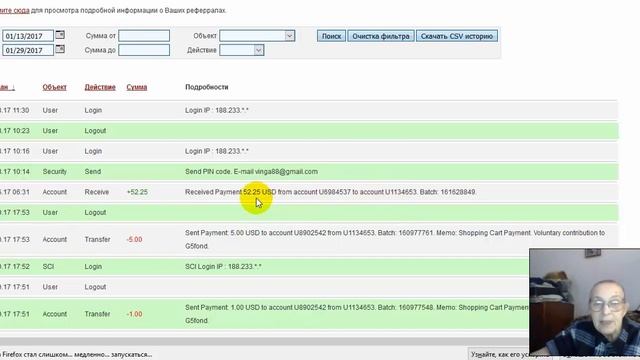This screenshot has height=360, width=640.
Task: Edit the start date field 01/13/2017
Action: coord(28,36)
